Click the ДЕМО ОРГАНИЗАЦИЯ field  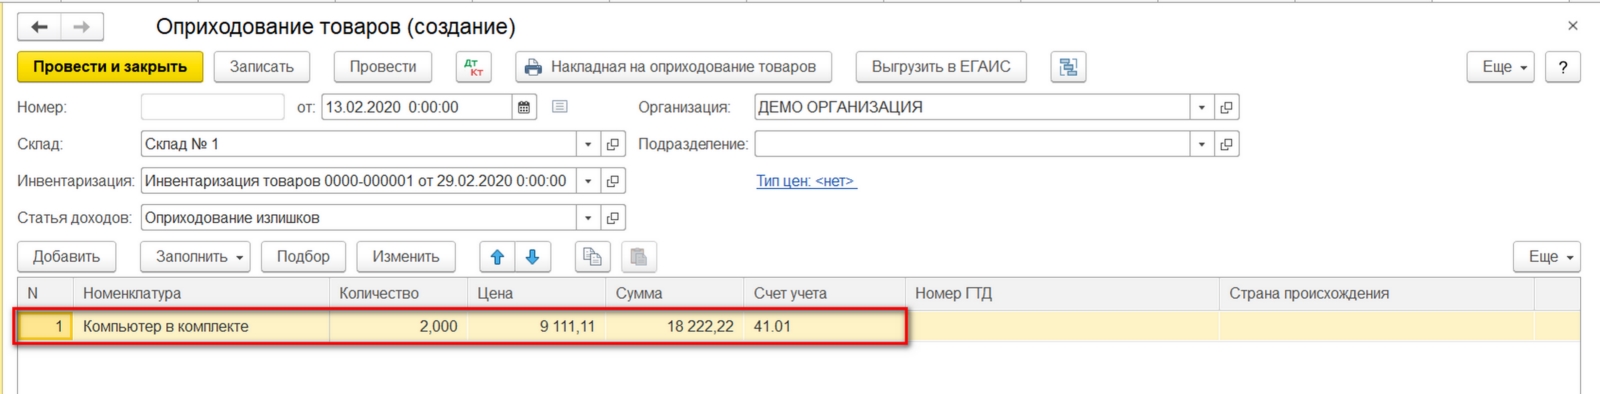972,107
